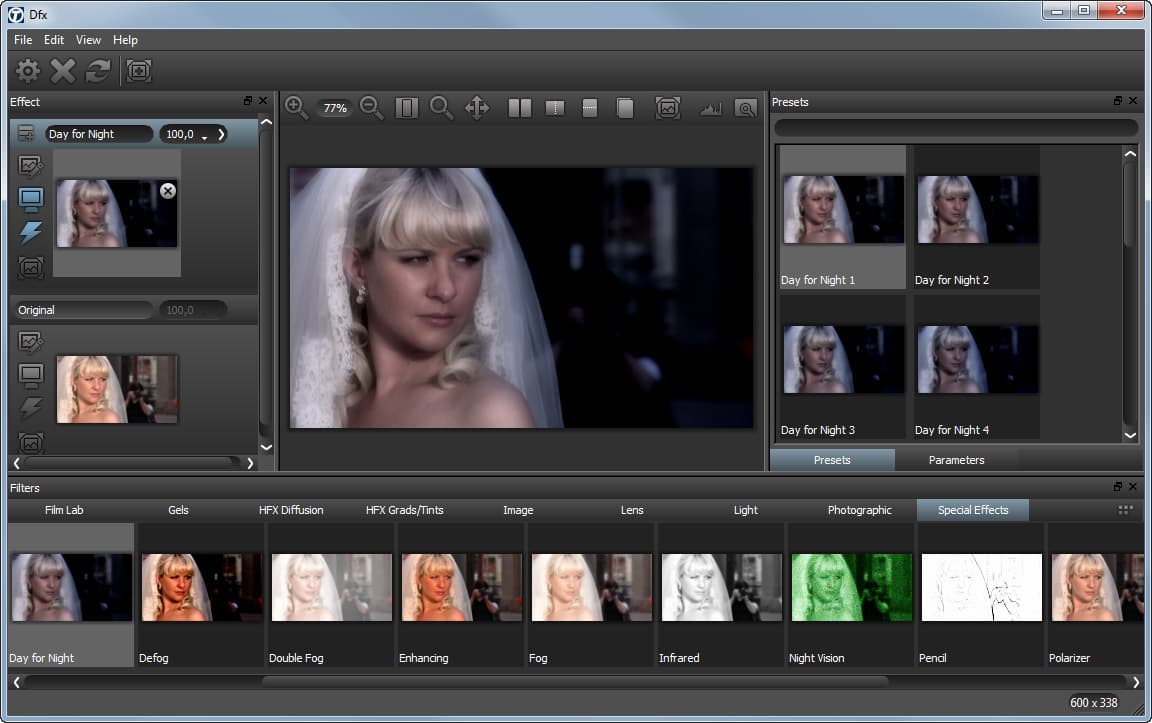
Task: Click the zoom in magnifier icon
Action: tap(297, 108)
